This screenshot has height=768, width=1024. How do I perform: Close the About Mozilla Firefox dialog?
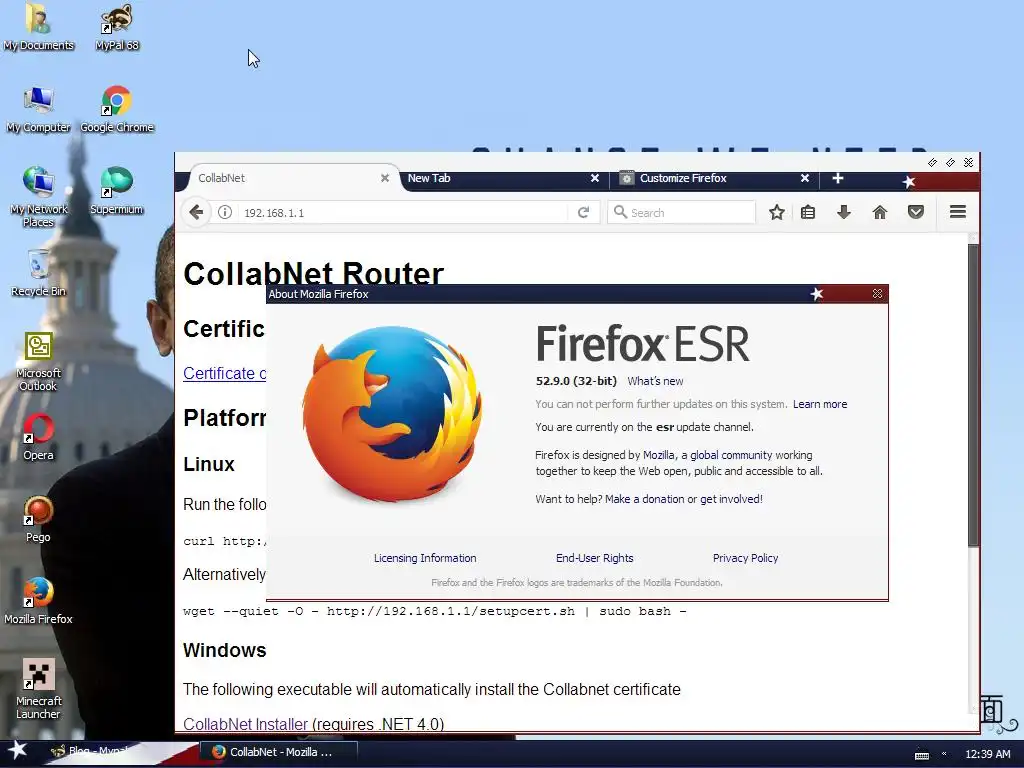[x=878, y=294]
